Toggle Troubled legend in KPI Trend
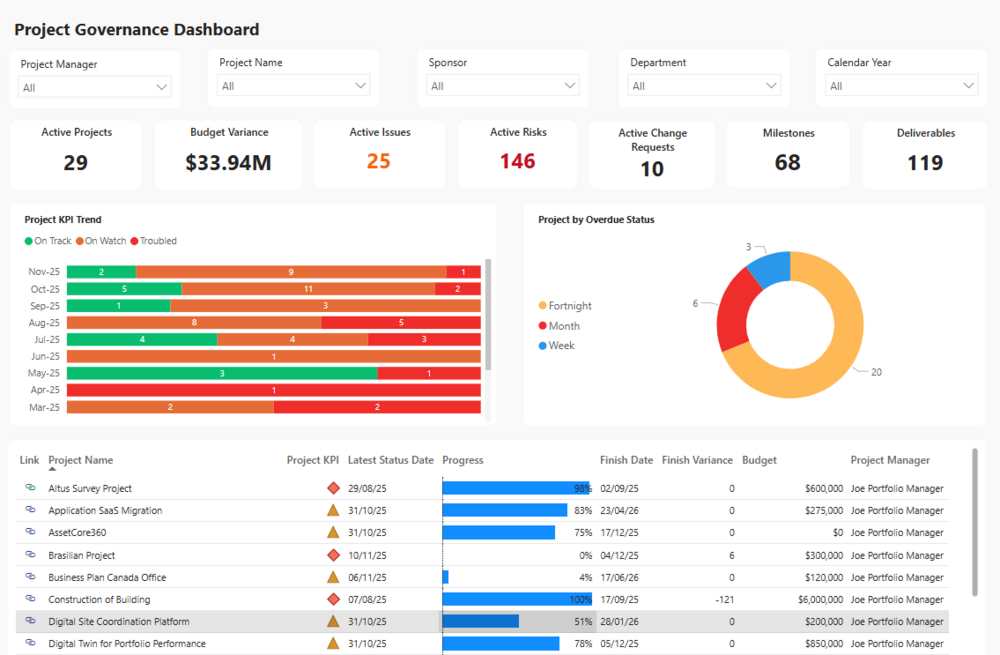This screenshot has width=1000, height=655. coord(153,241)
